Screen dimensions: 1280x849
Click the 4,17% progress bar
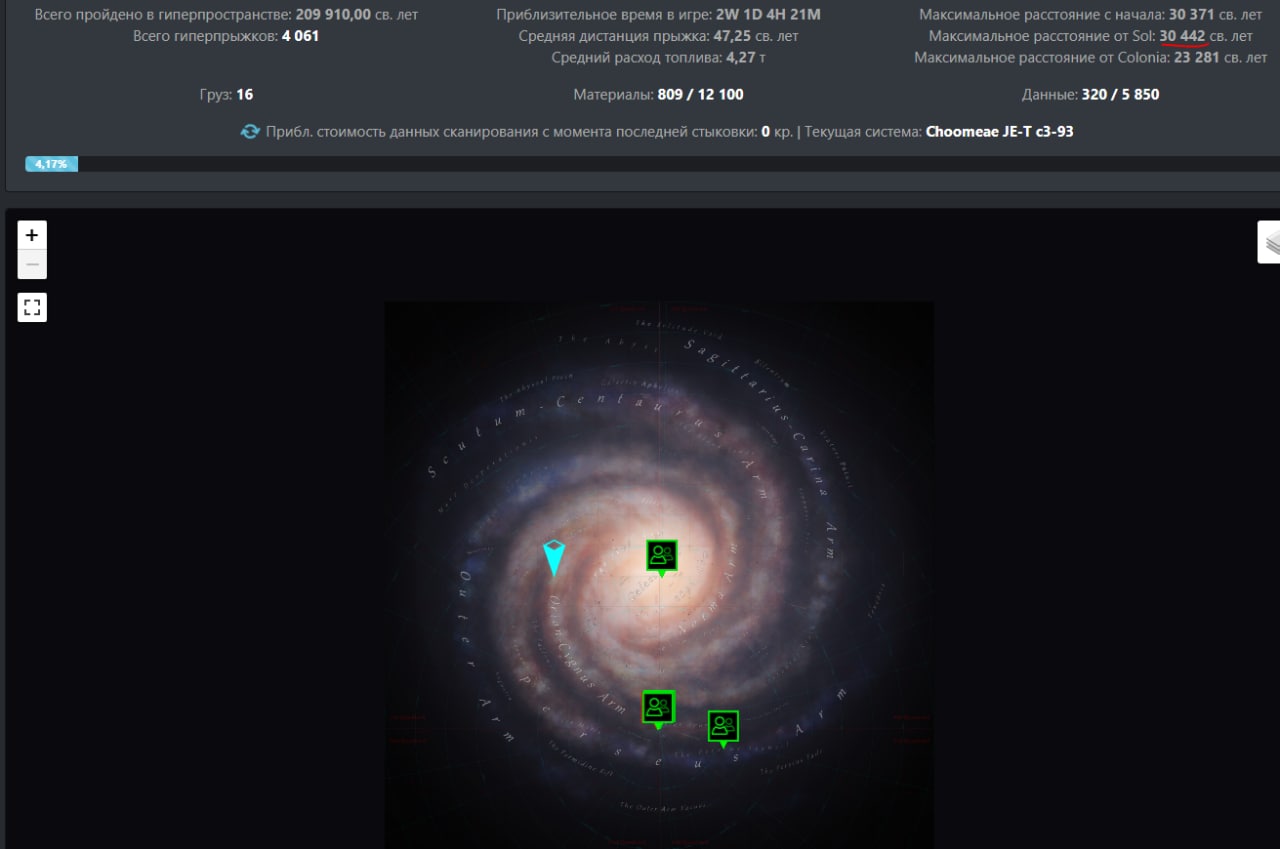tap(51, 164)
